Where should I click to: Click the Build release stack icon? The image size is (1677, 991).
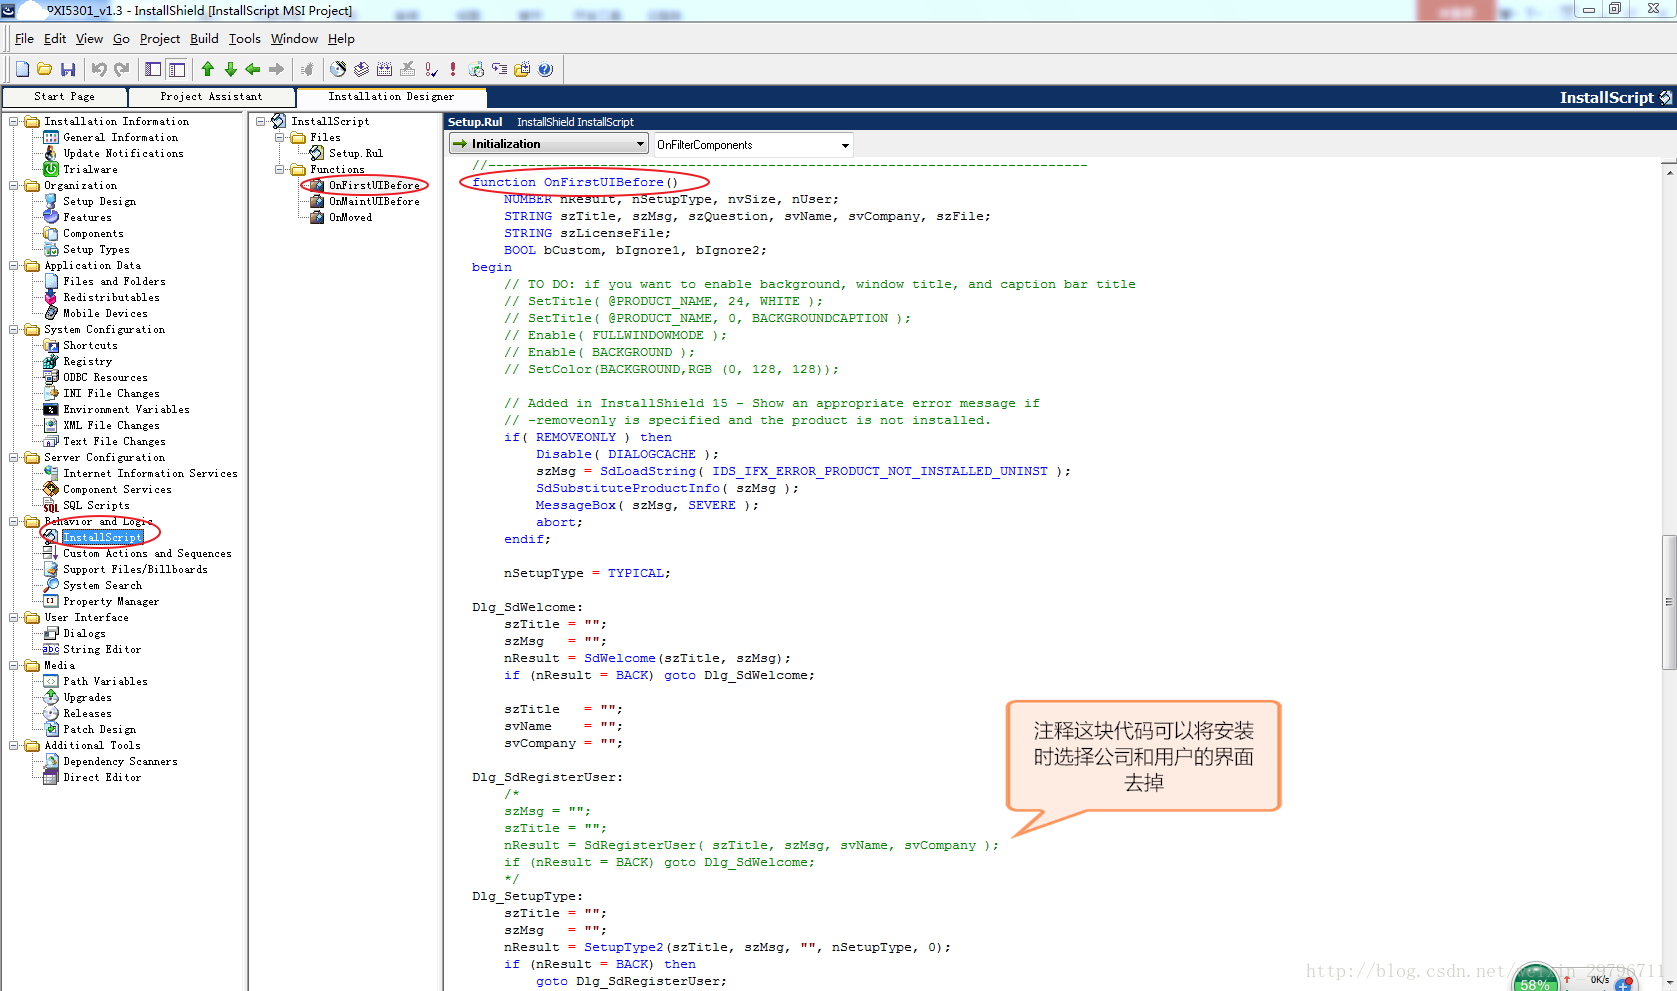pyautogui.click(x=361, y=69)
